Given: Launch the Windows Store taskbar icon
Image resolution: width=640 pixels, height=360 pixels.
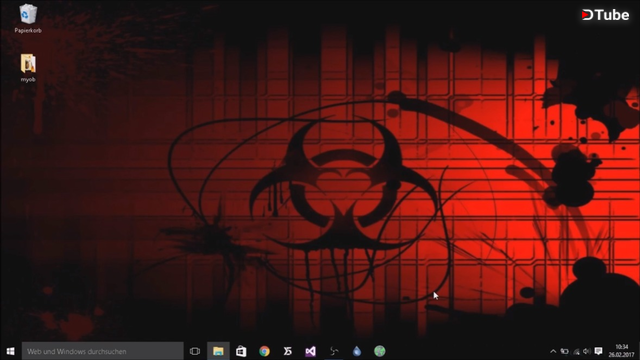Looking at the screenshot, I should pos(241,351).
